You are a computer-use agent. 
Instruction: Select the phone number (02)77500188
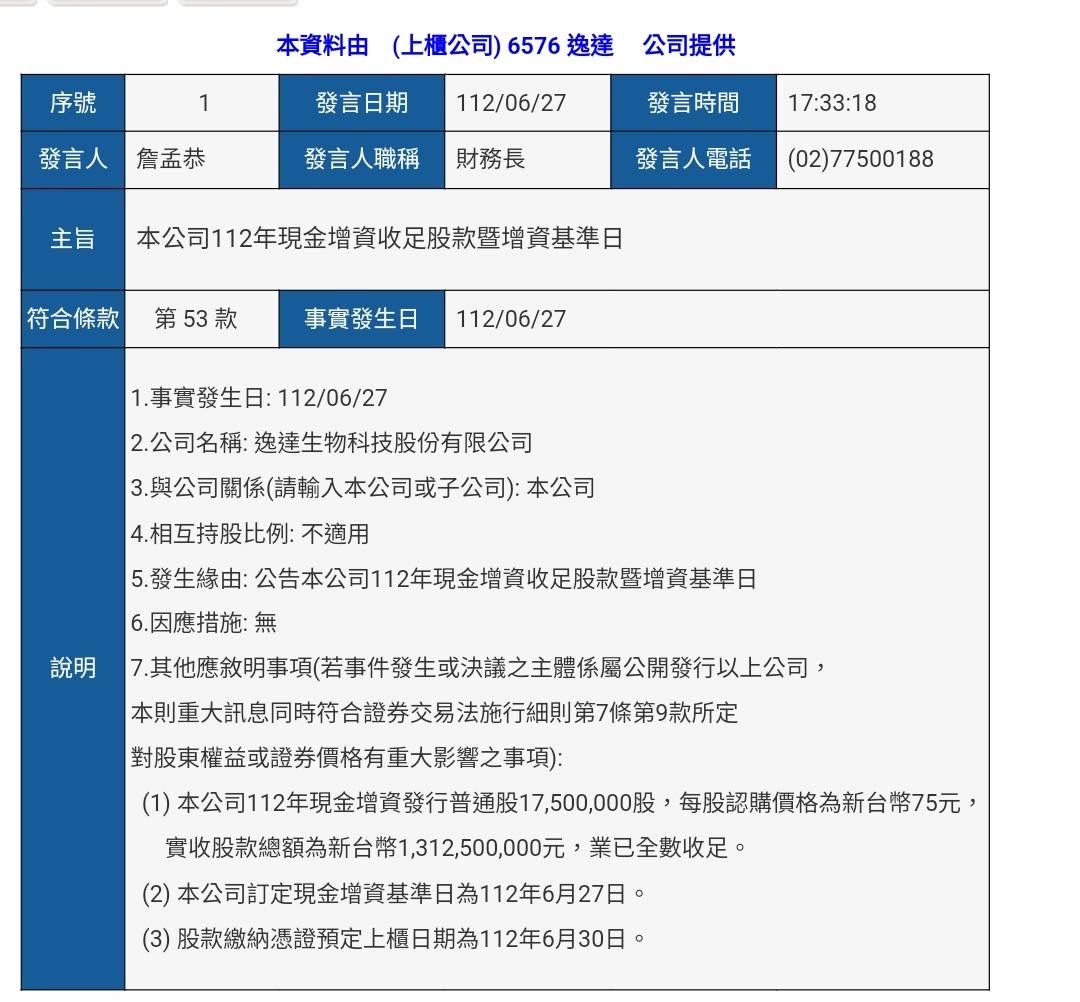pyautogui.click(x=860, y=159)
